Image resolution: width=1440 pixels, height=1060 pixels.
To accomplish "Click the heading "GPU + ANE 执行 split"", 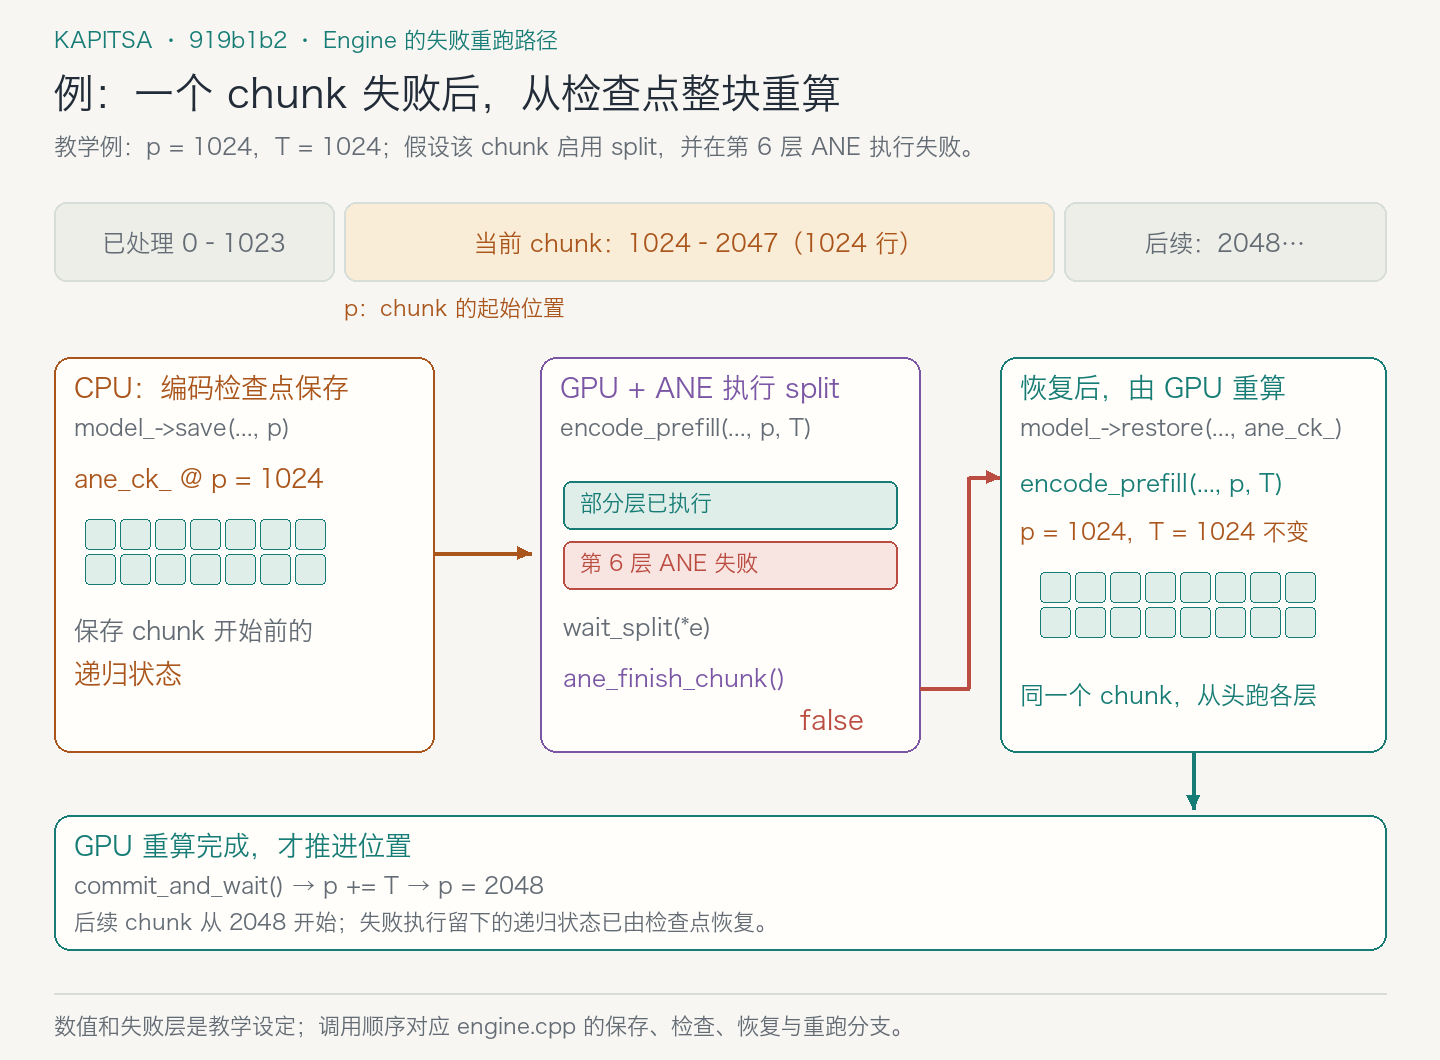I will point(699,388).
